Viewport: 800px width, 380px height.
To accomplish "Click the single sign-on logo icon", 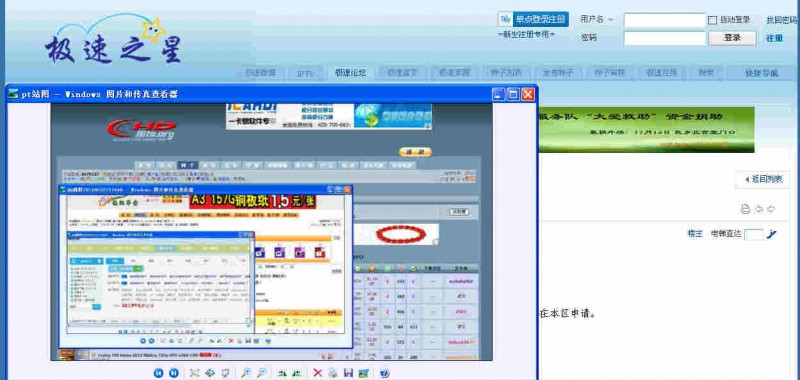I will [505, 19].
